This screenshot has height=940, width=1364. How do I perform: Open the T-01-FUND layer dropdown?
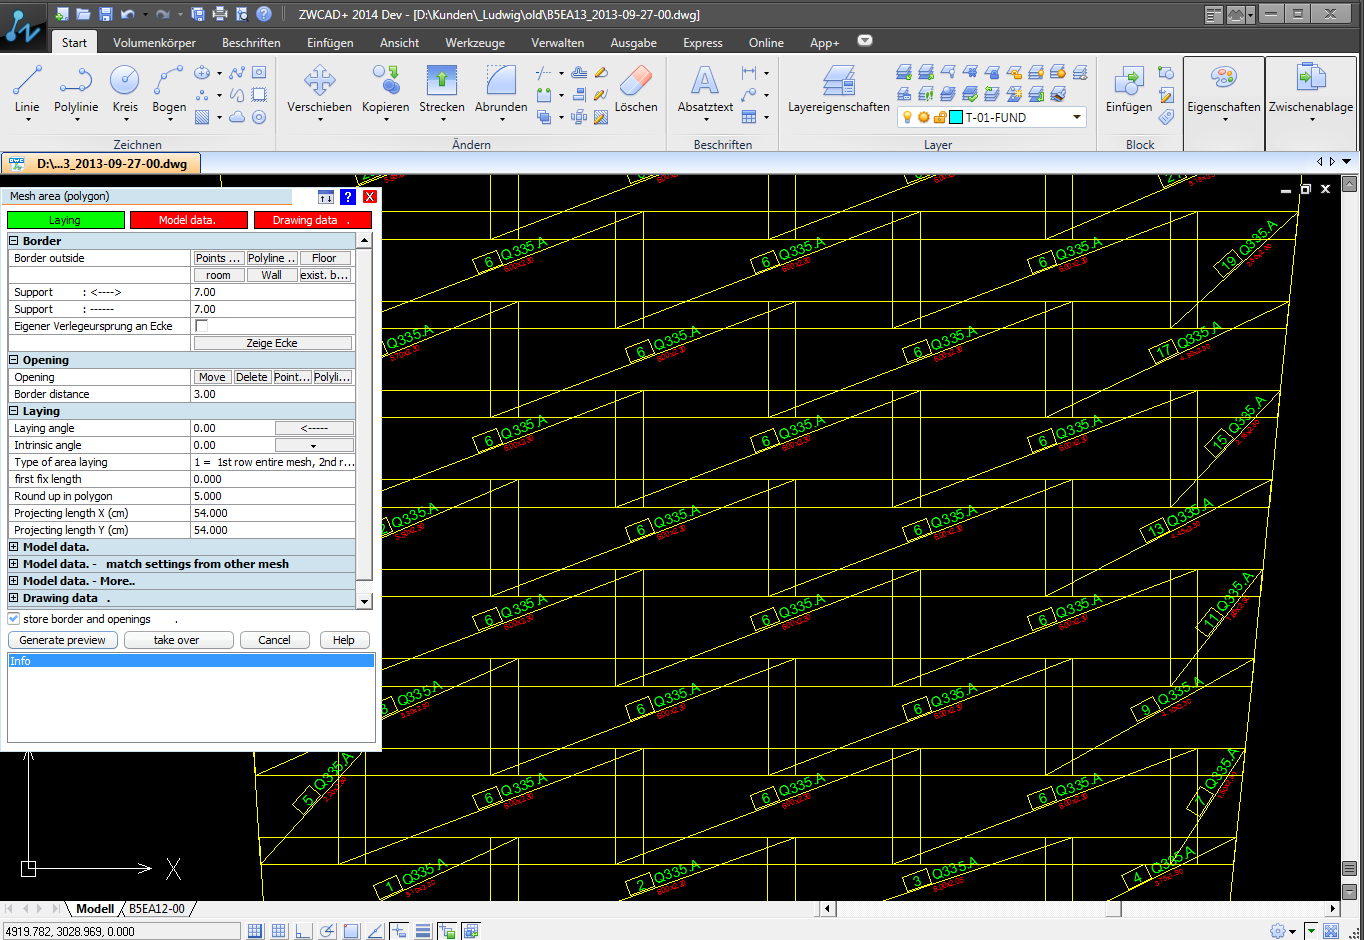pos(1077,117)
